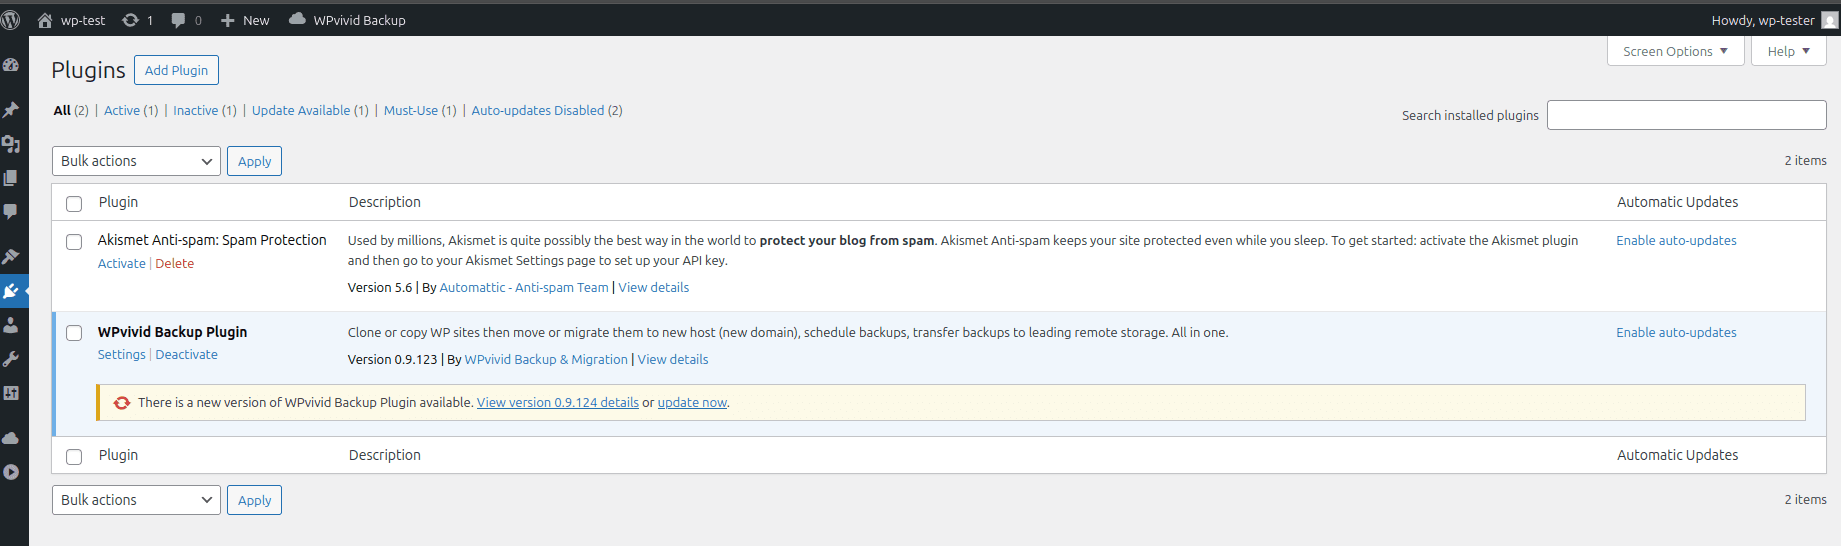The height and width of the screenshot is (546, 1841).
Task: Open WPvivid cloud icon in sidebar
Action: coord(11,438)
